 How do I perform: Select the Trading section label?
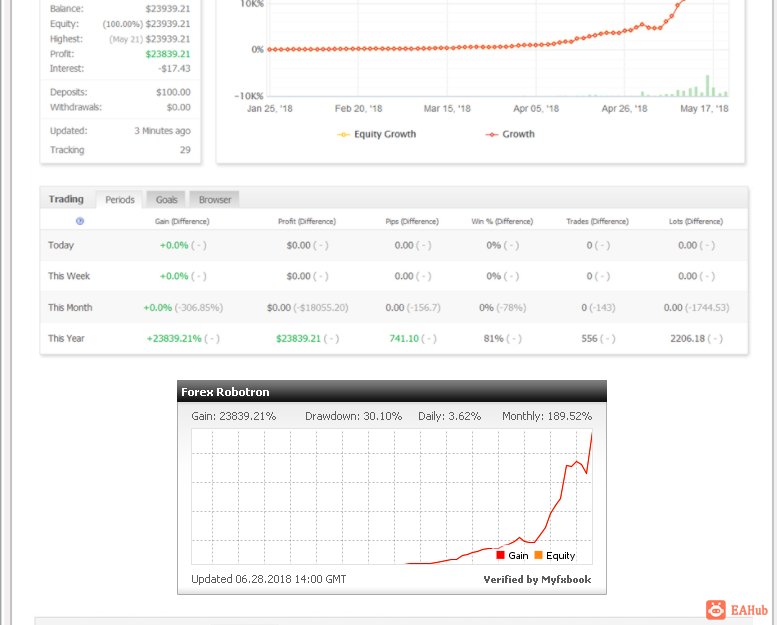[x=66, y=199]
